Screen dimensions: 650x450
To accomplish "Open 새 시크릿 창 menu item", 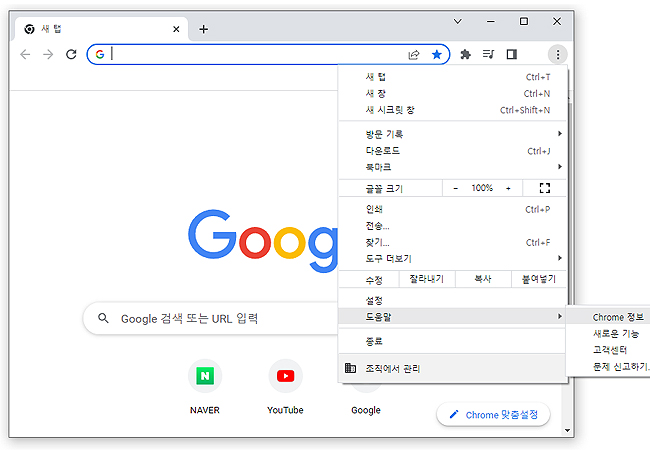I will click(453, 110).
